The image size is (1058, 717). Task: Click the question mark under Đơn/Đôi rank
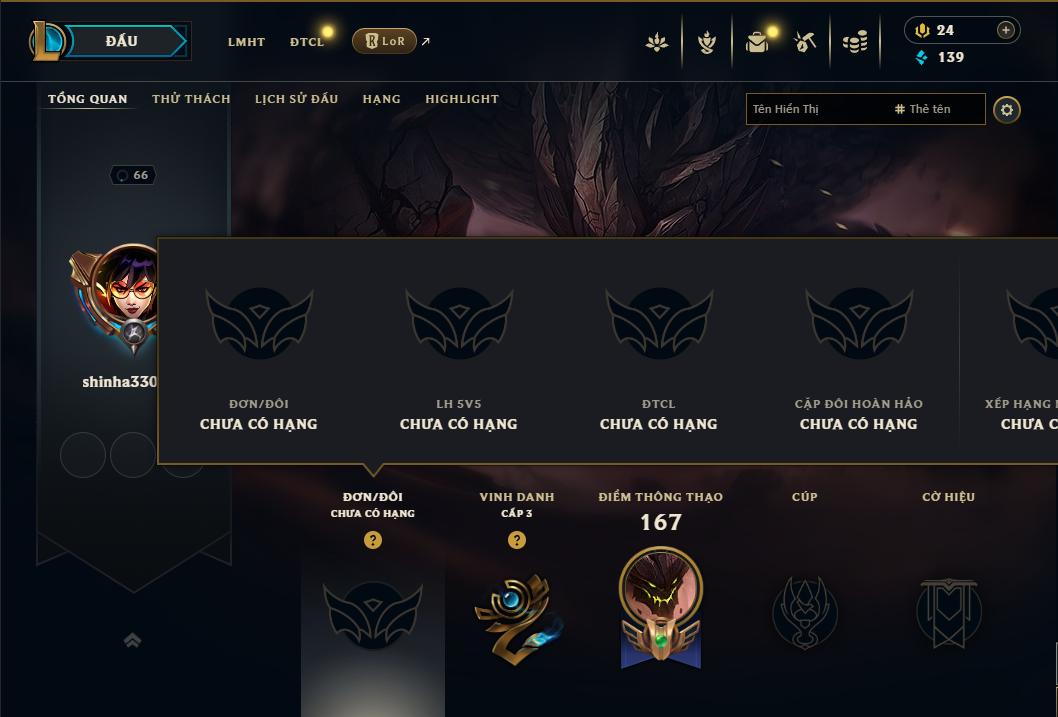pyautogui.click(x=372, y=540)
